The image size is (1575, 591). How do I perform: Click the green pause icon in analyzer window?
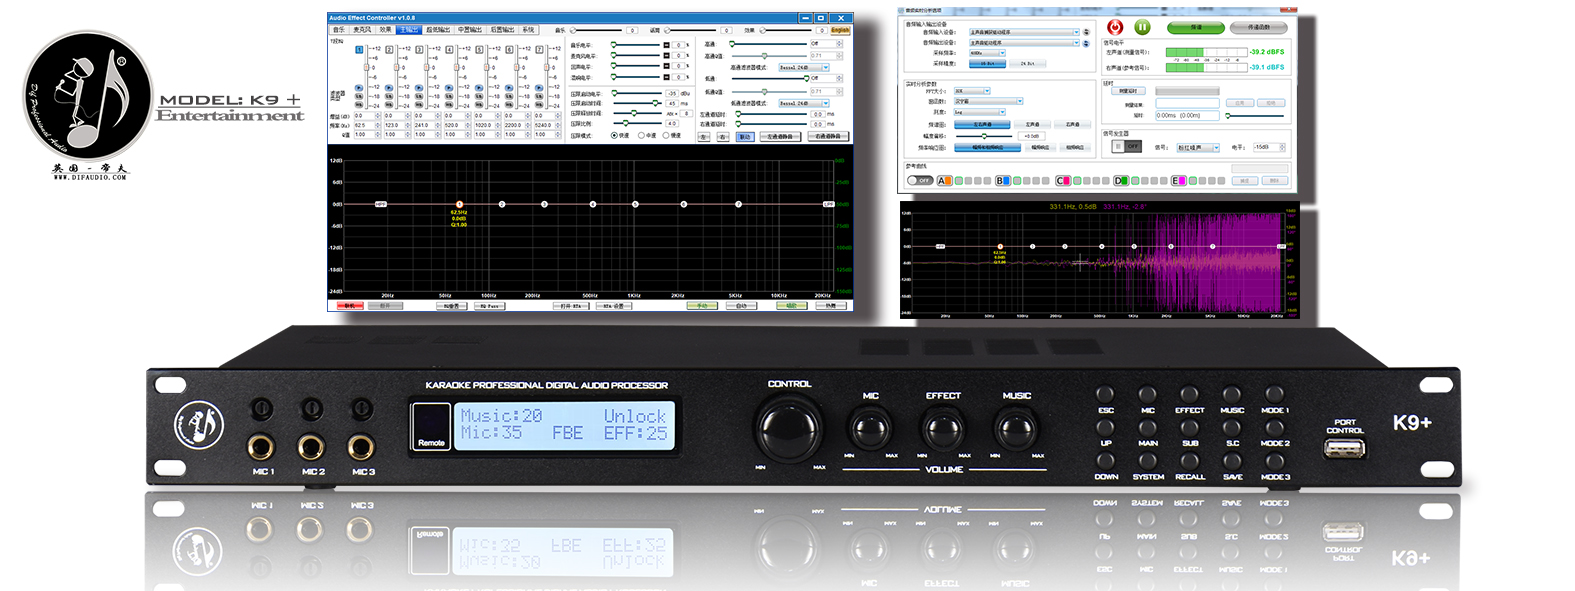1142,27
